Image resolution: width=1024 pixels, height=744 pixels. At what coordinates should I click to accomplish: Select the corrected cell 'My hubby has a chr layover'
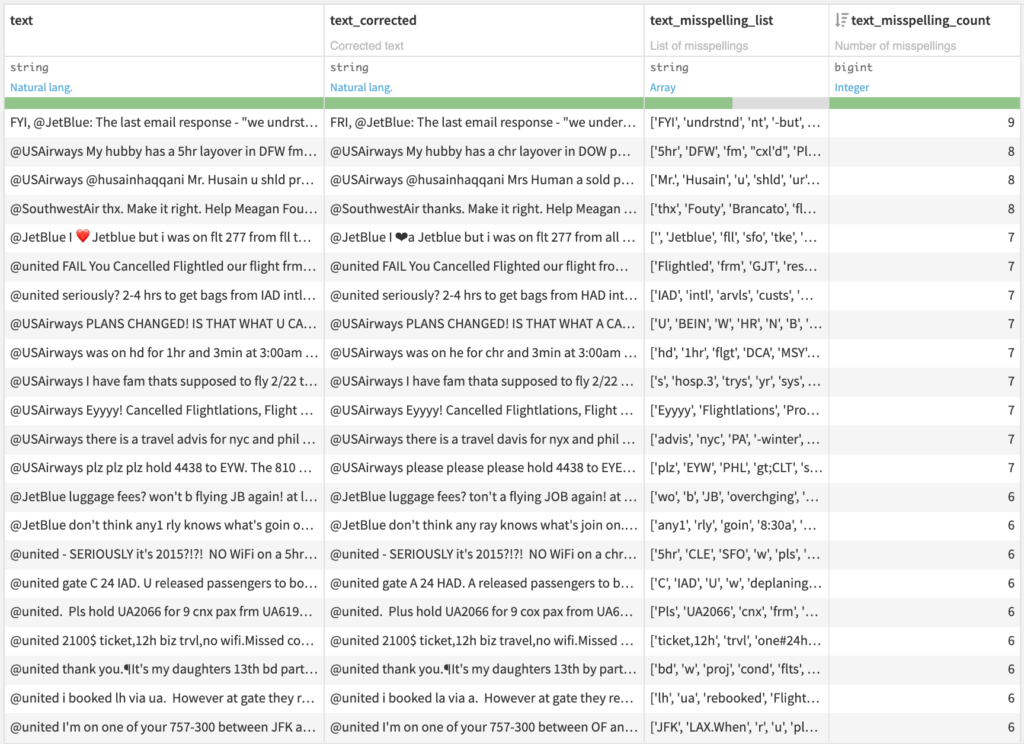tap(484, 152)
